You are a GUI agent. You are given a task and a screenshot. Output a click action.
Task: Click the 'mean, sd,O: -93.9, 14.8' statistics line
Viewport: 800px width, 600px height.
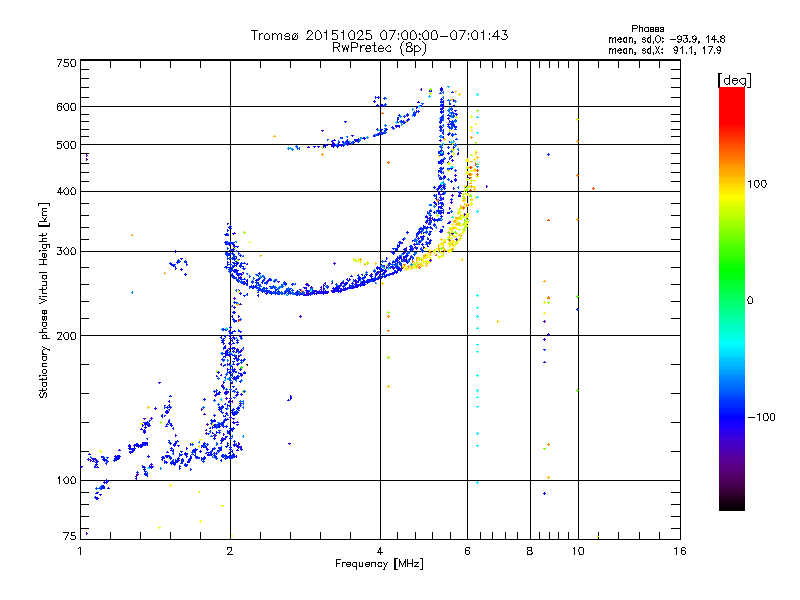(x=666, y=39)
